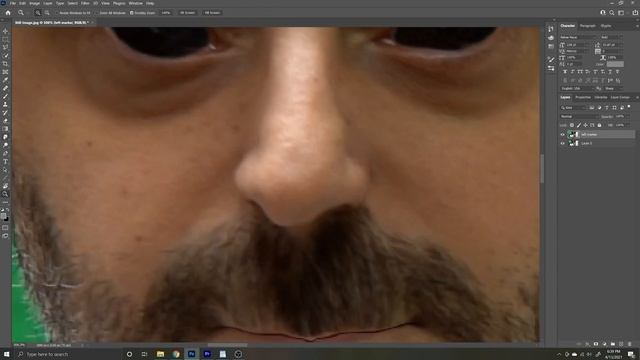The image size is (640, 360).
Task: Change the screen mode icon
Action: 5,236
